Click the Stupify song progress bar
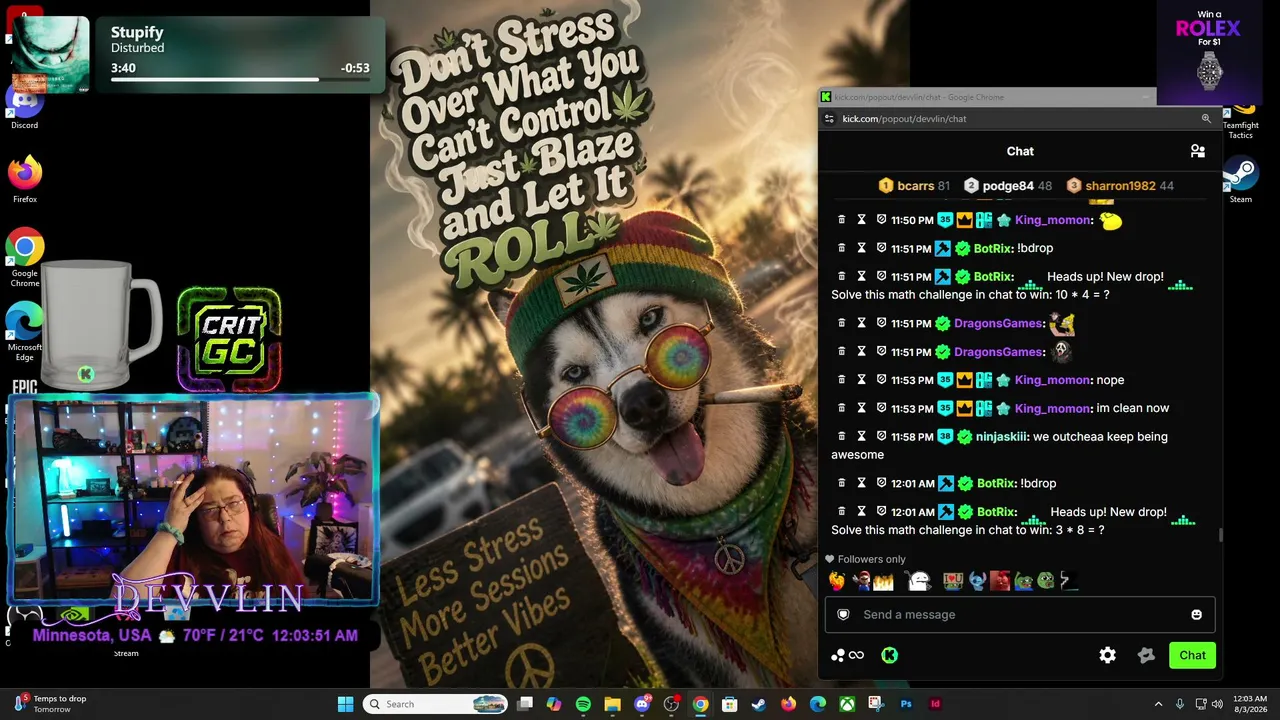The height and width of the screenshot is (720, 1280). click(240, 79)
